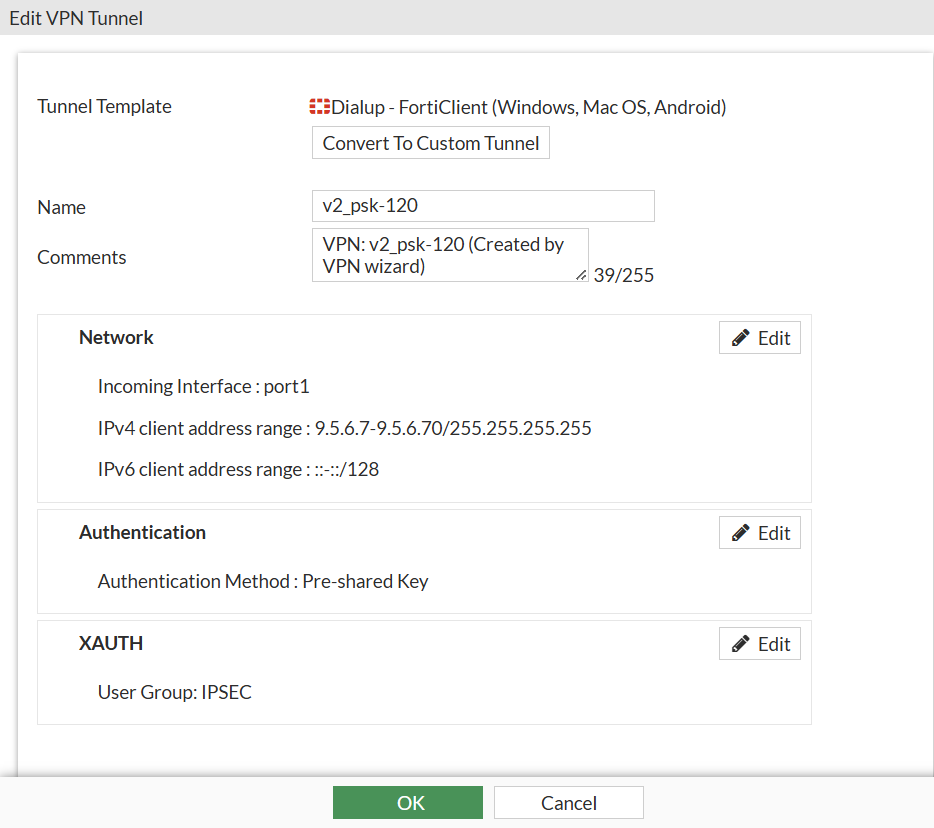Click the 39/255 comment character counter

[x=624, y=275]
